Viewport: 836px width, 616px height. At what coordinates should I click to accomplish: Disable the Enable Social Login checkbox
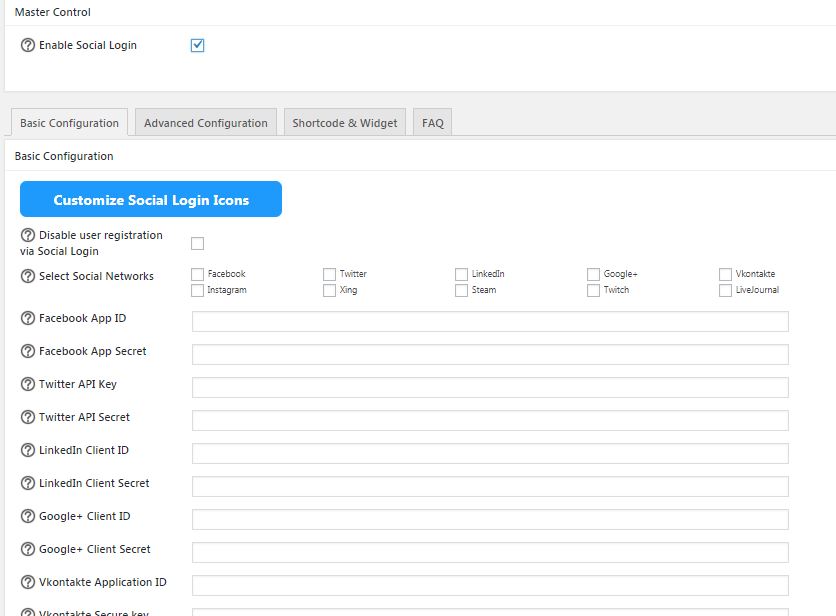(x=197, y=44)
